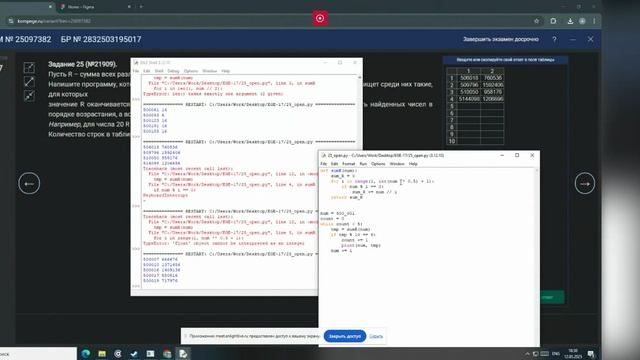Select answer table cell containing 500018
Screen dimensions: 640x360
(x=469, y=78)
